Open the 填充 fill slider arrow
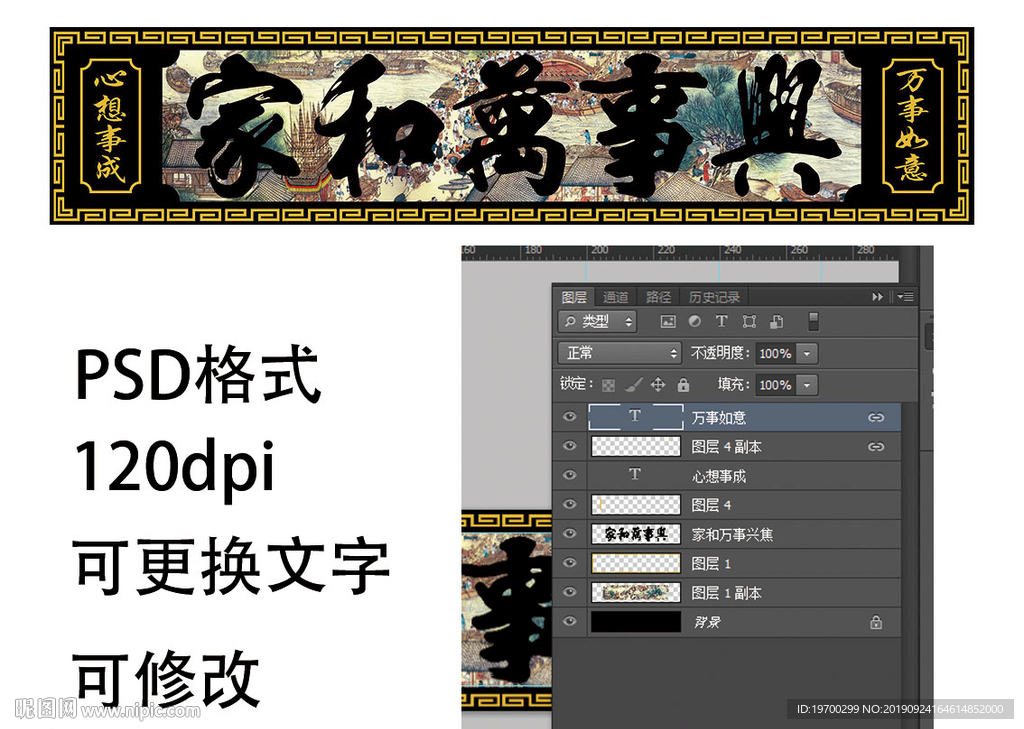 (x=807, y=385)
